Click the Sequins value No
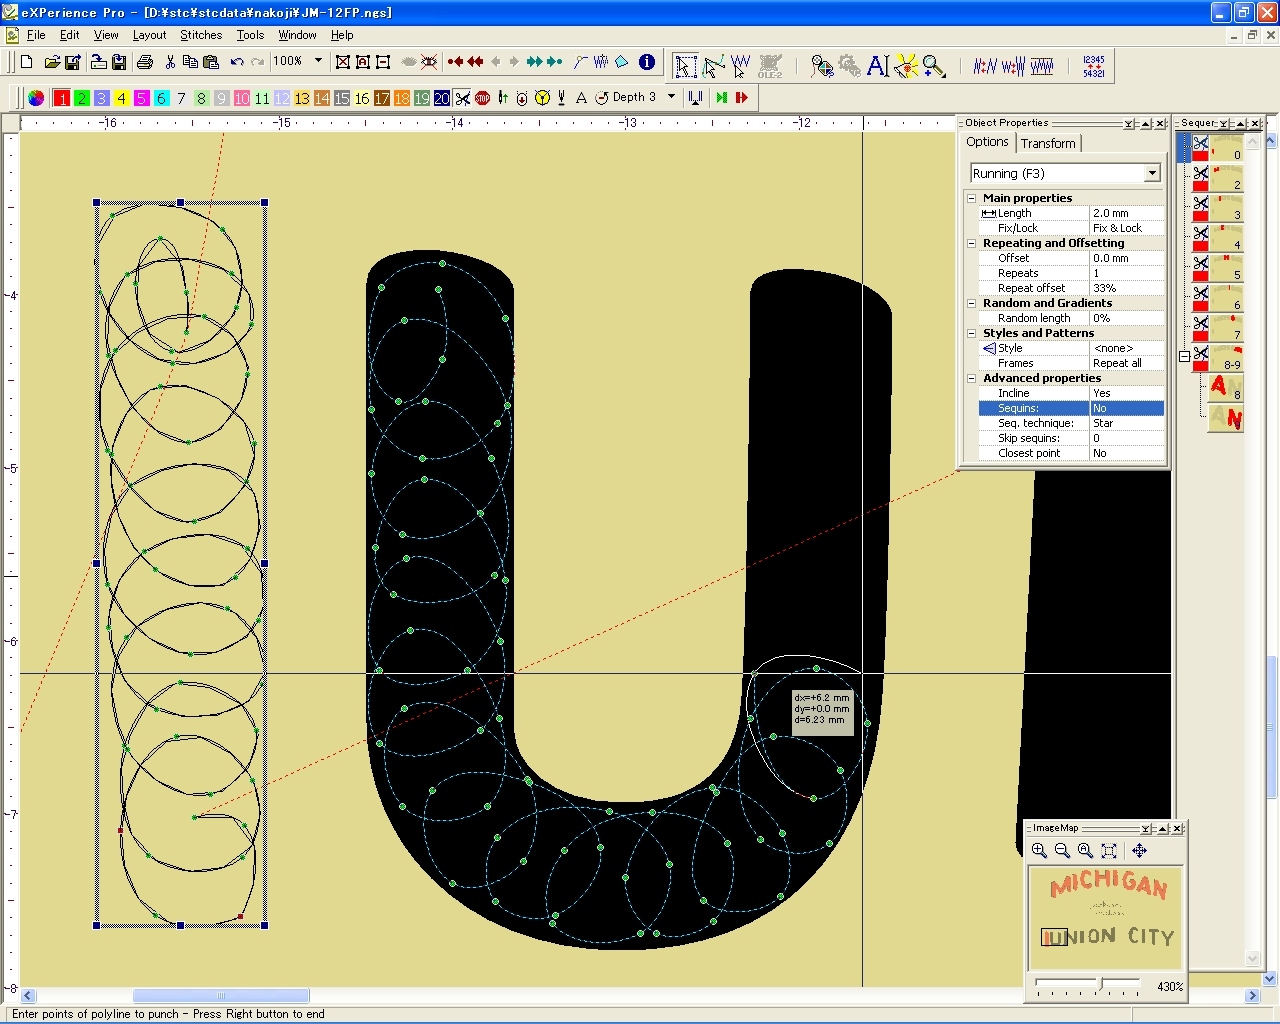1280x1024 pixels. [1127, 408]
